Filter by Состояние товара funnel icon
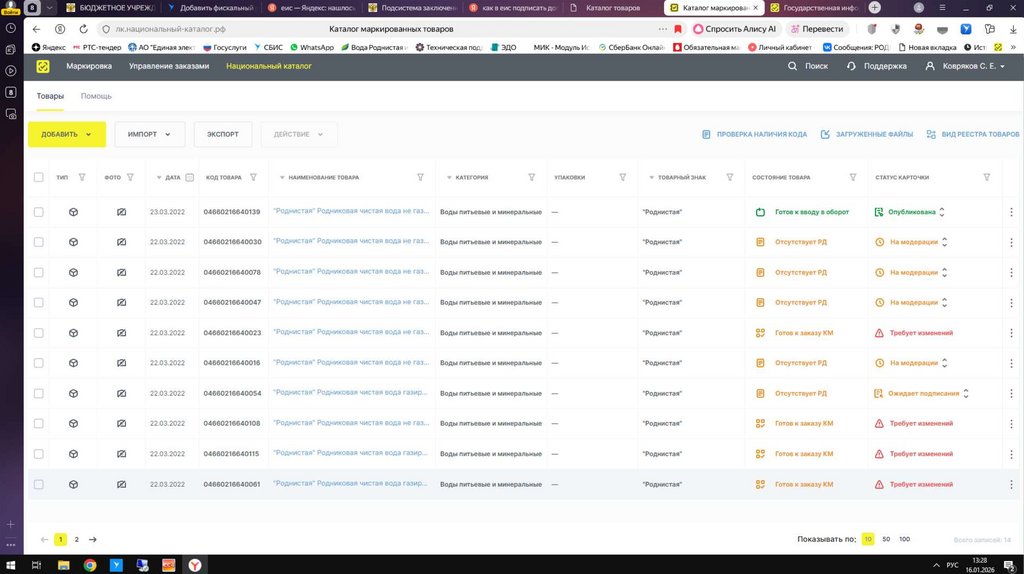Screen dimensions: 1024x574 (x=852, y=177)
